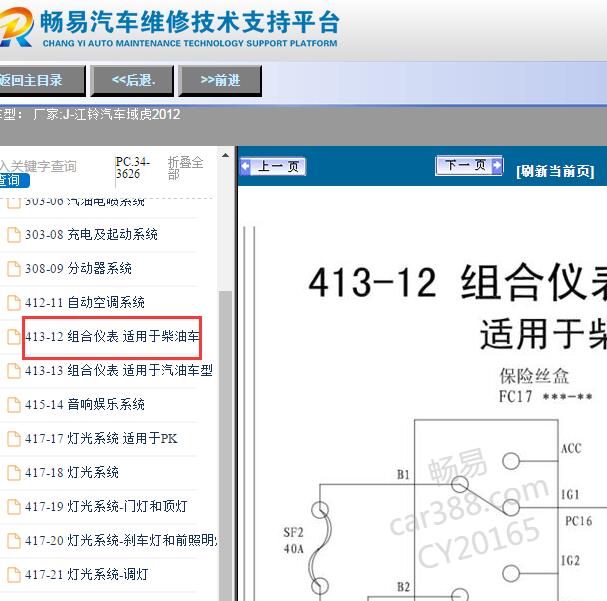
Task: Click the IG2 terminal label in diagram
Action: click(570, 560)
